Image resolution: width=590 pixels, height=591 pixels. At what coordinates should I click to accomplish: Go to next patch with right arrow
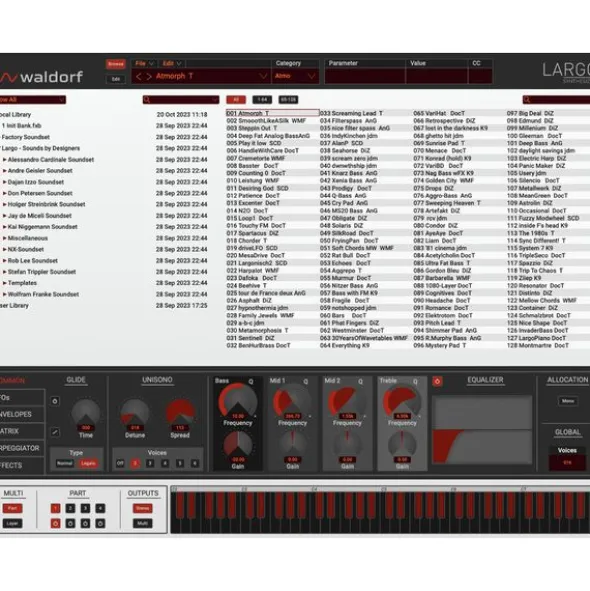pos(149,77)
